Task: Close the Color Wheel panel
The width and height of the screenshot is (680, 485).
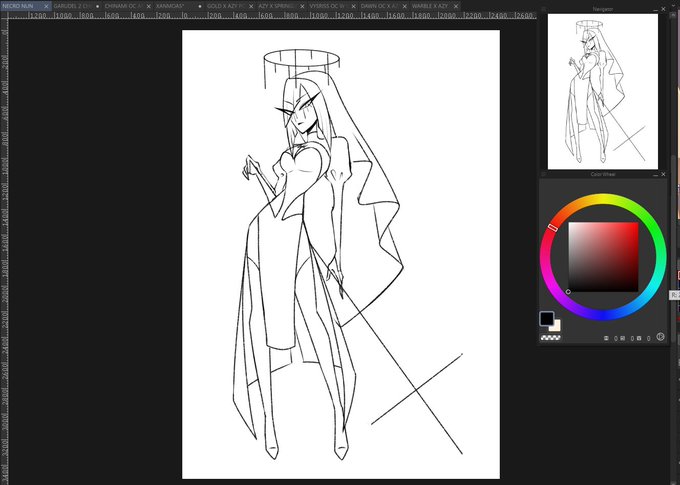Action: click(664, 174)
